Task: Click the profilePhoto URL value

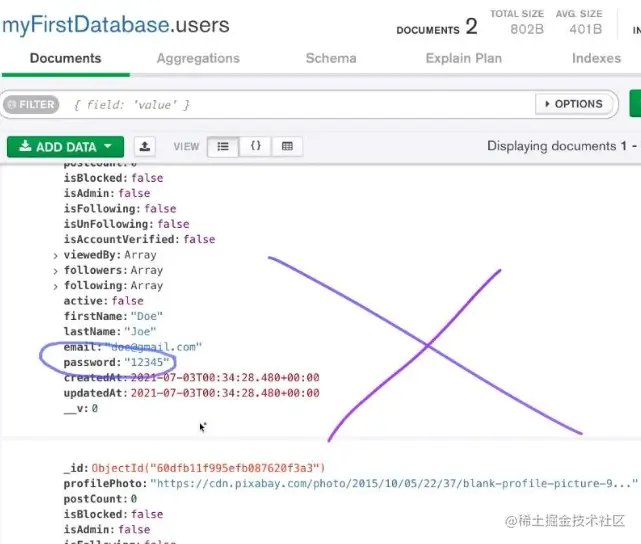Action: 394,484
